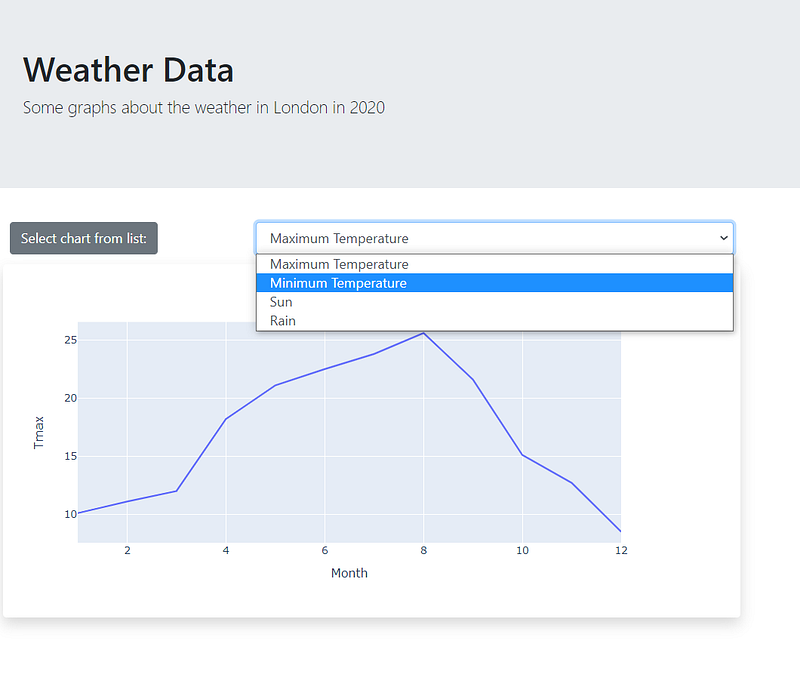800x687 pixels.
Task: Click the x-axis tick label 2
Action: tap(127, 550)
